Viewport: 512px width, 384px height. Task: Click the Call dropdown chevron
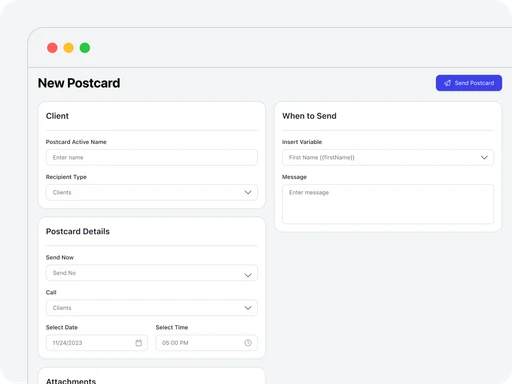248,308
